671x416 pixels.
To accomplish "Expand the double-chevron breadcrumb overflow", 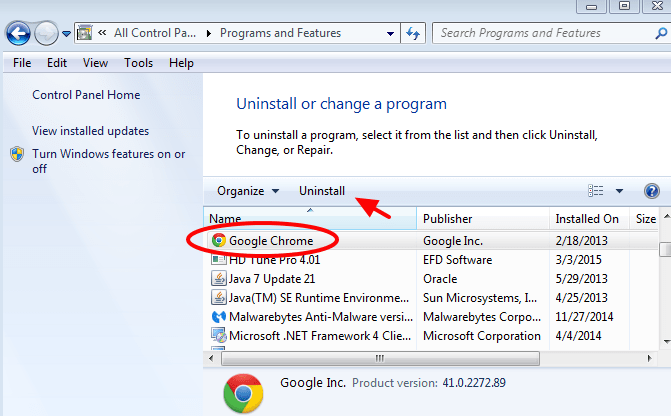I will (102, 33).
